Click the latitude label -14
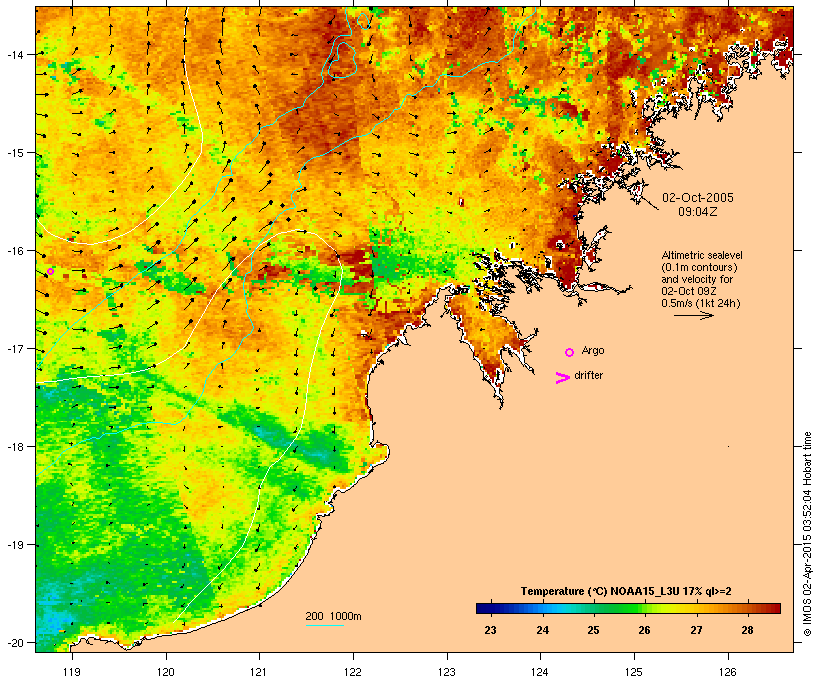The image size is (820, 680). point(15,54)
